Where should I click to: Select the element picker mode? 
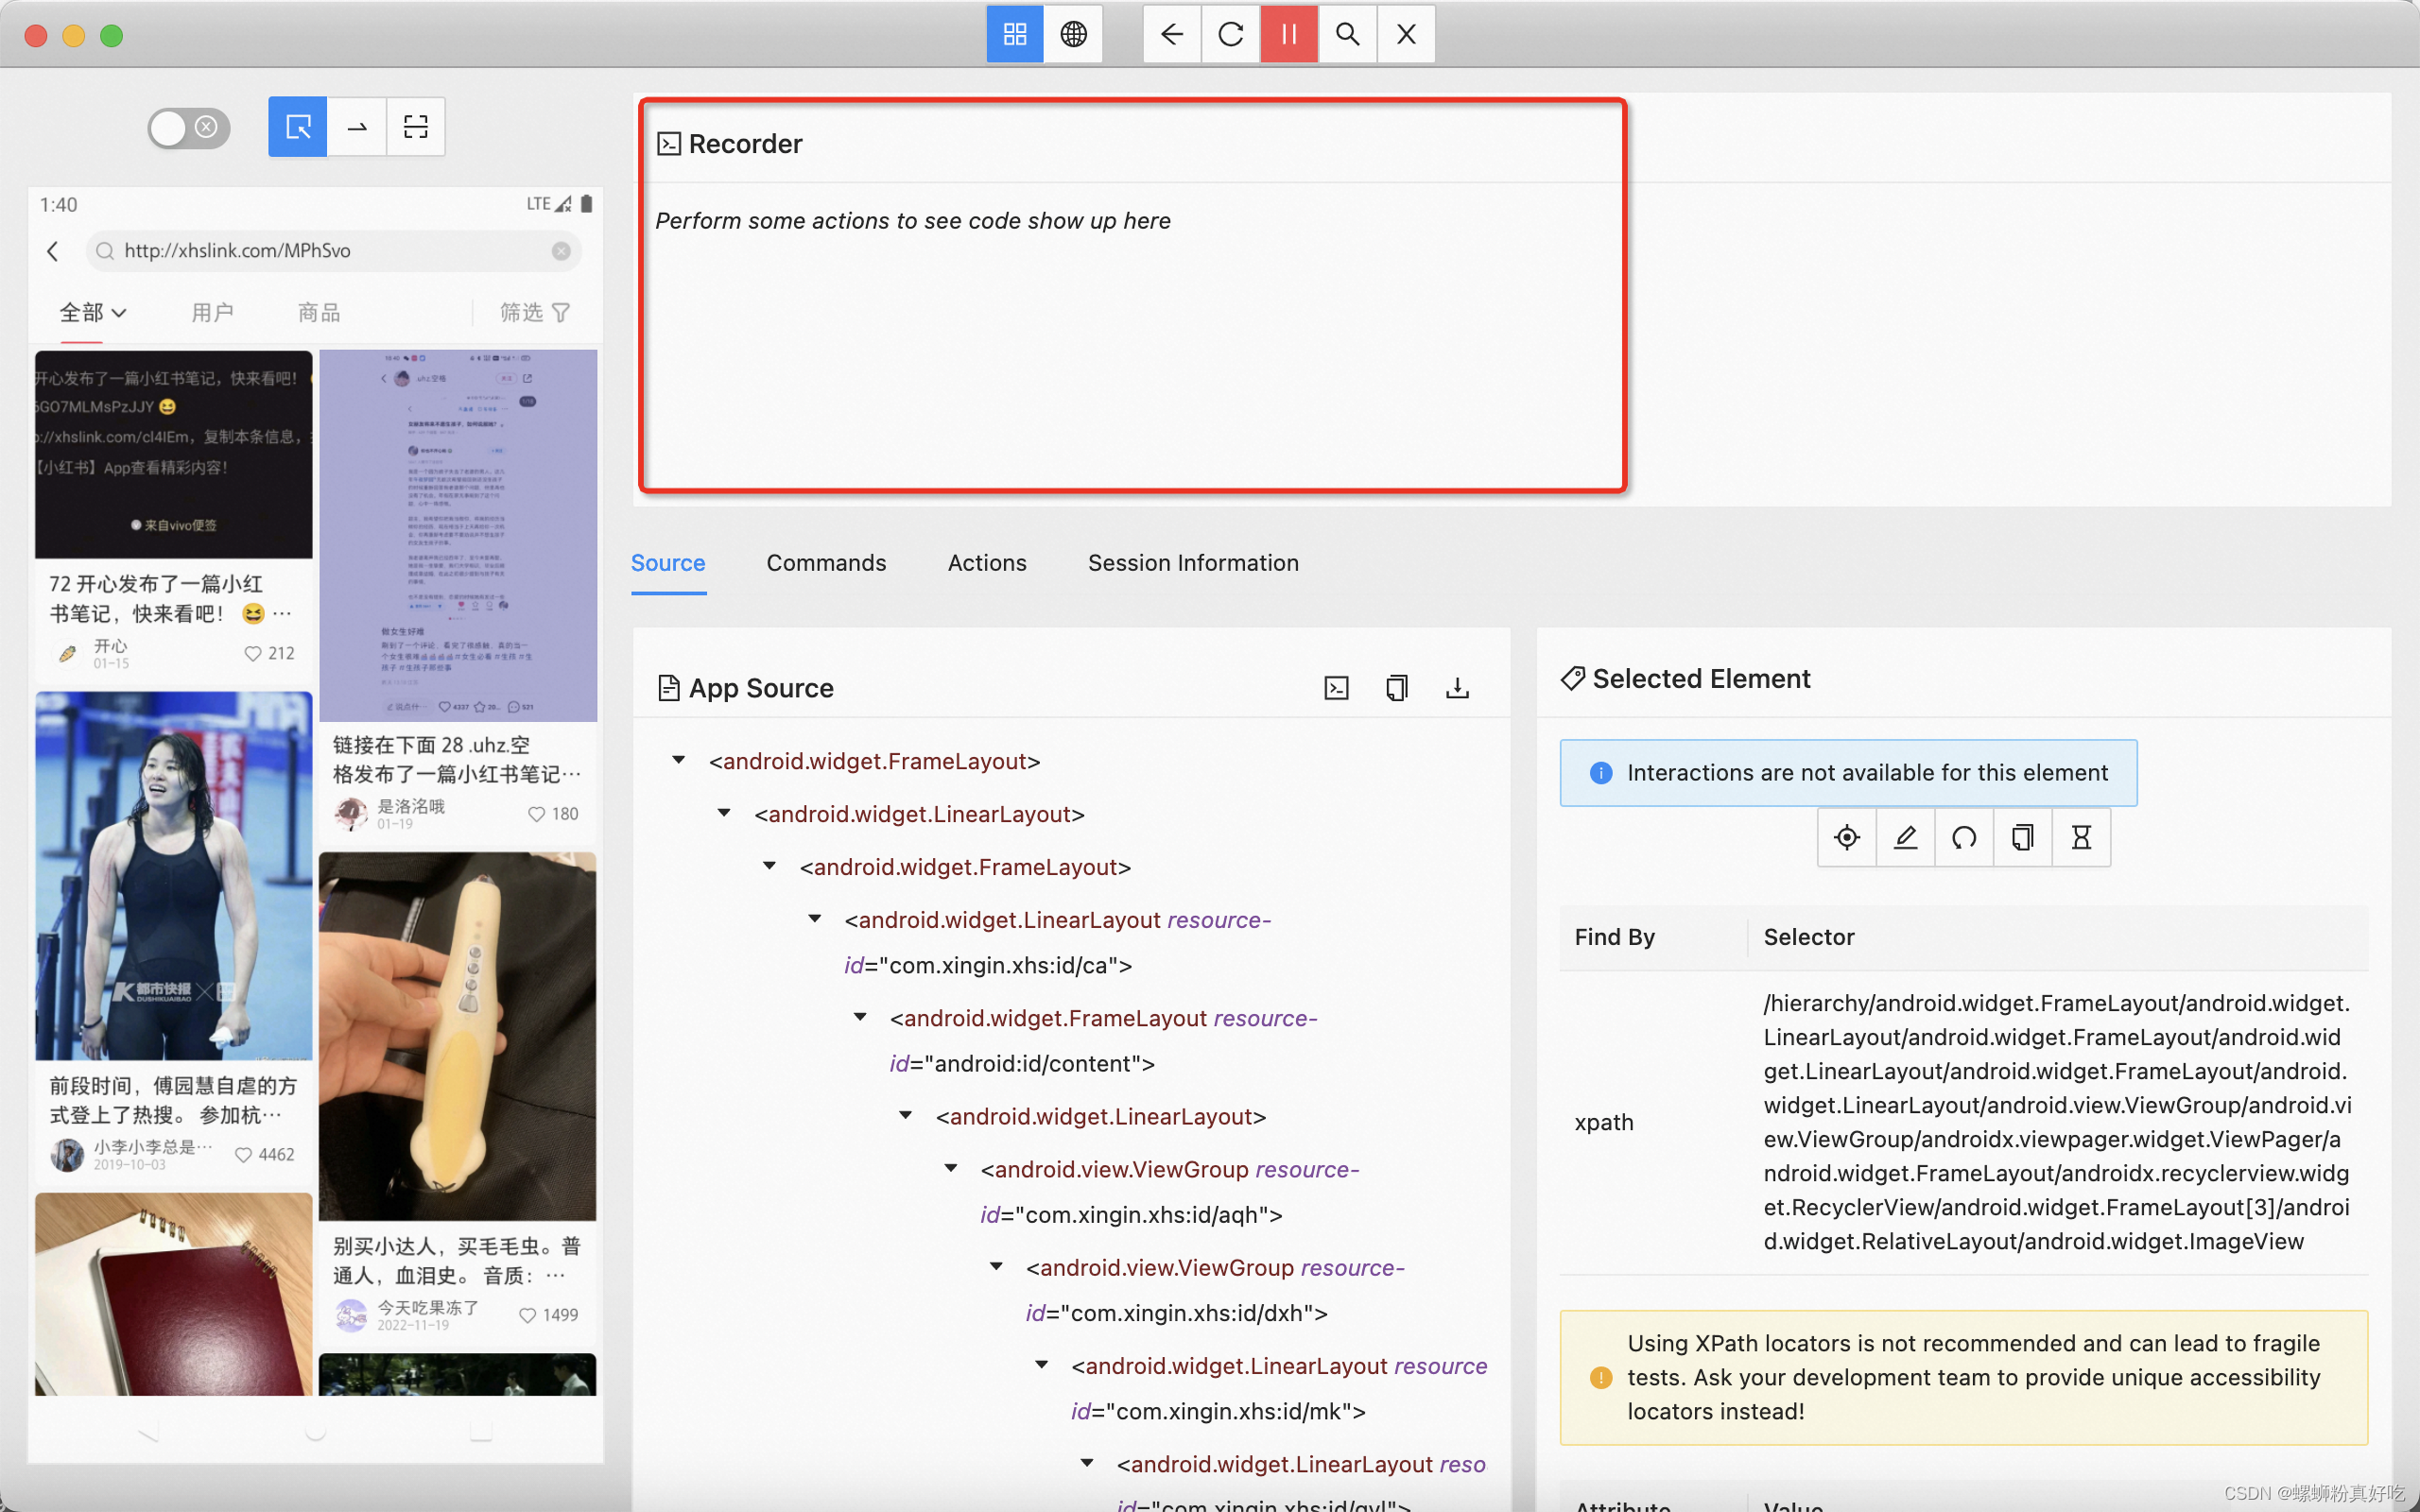(x=298, y=127)
